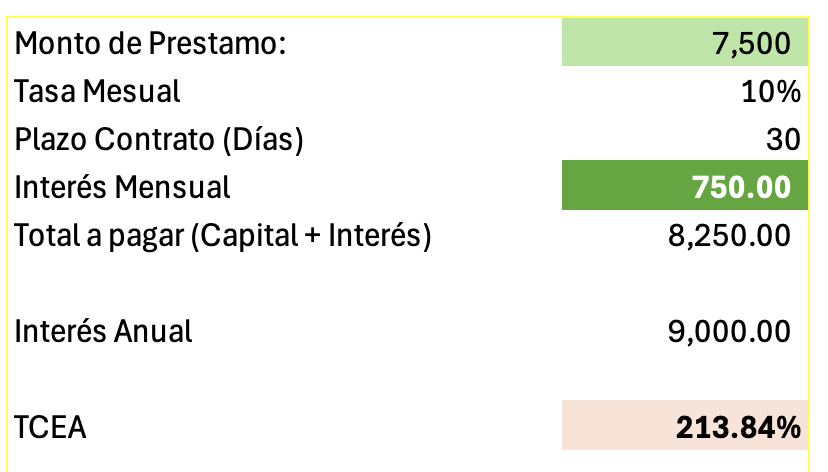Click the 9,000.00 annual interest cell
This screenshot has width=828, height=472.
click(684, 331)
